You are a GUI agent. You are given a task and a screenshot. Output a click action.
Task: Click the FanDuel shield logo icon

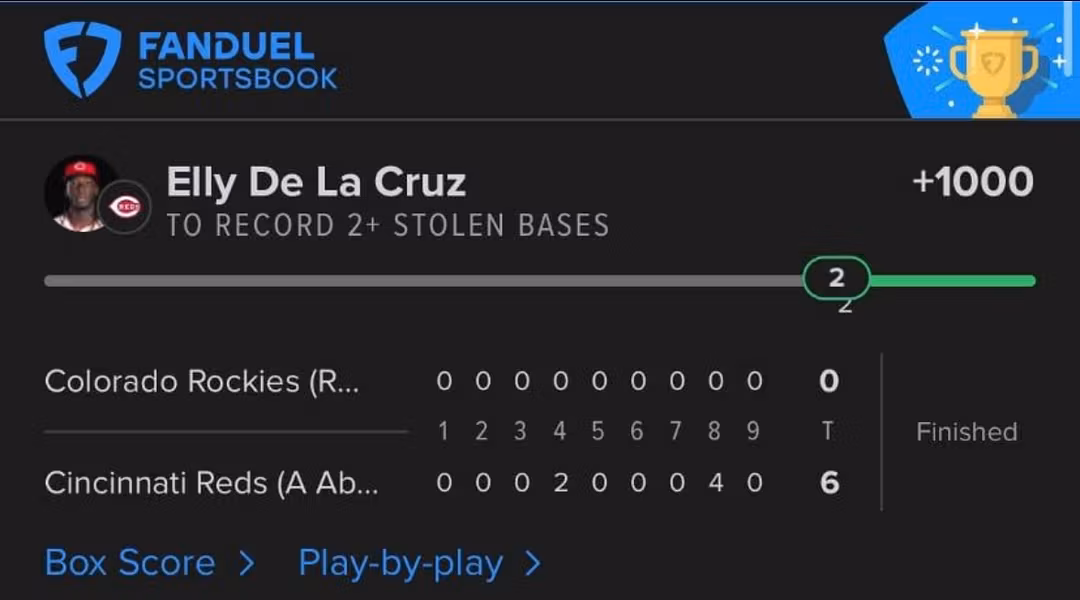tap(82, 59)
